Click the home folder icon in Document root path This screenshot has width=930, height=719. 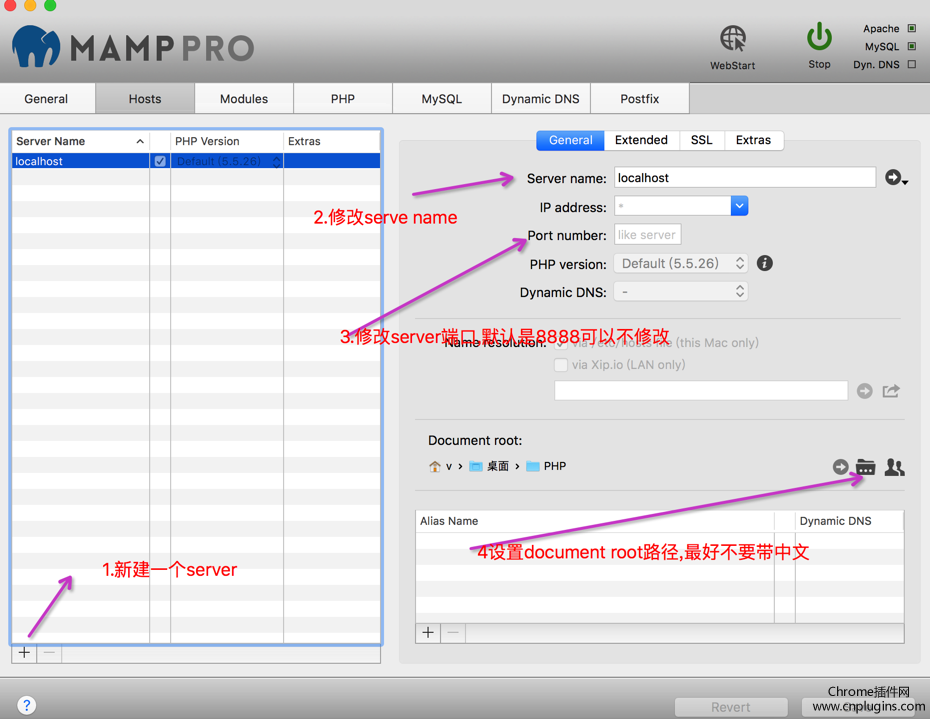tap(435, 466)
